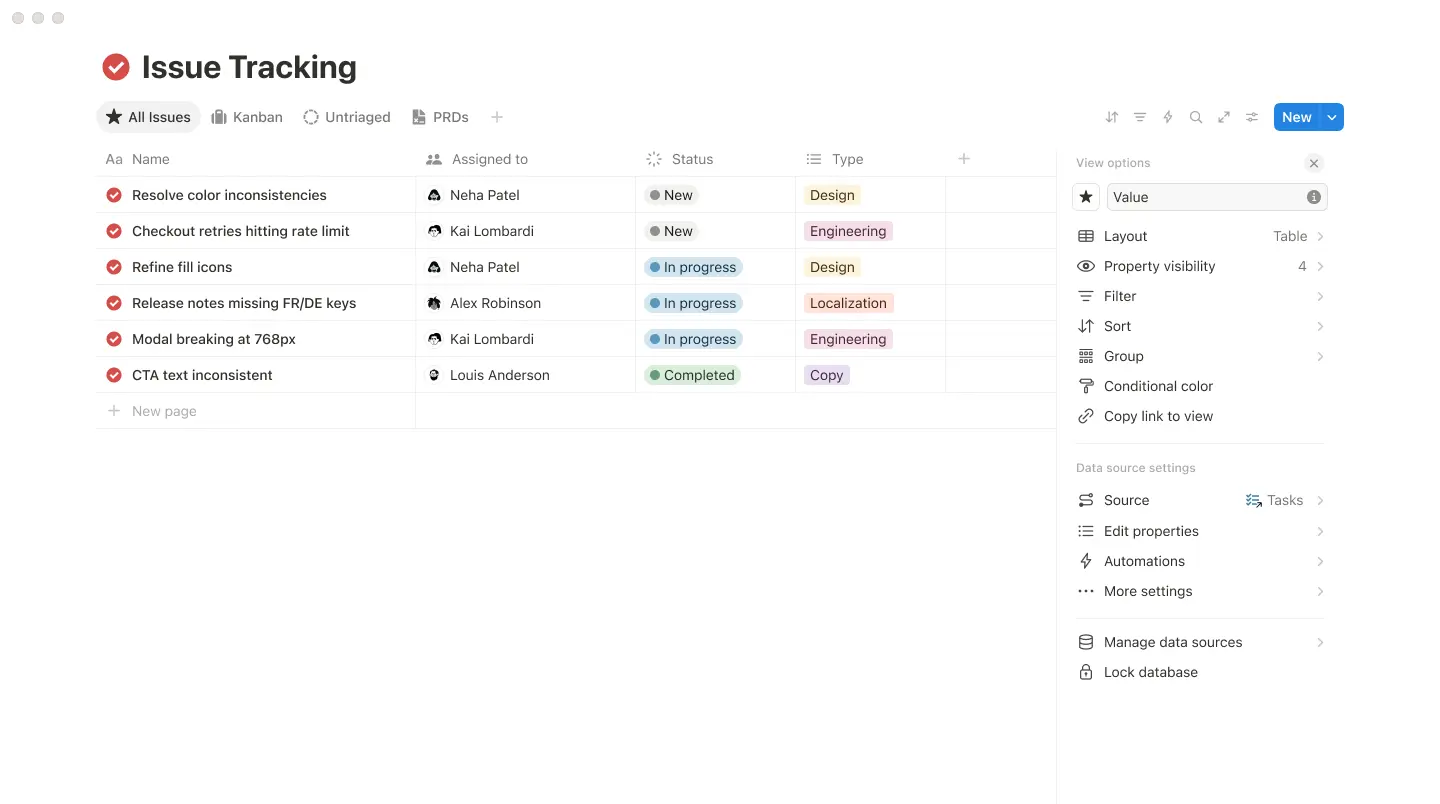The height and width of the screenshot is (804, 1440).
Task: Open search with the magnifier icon
Action: (x=1195, y=117)
